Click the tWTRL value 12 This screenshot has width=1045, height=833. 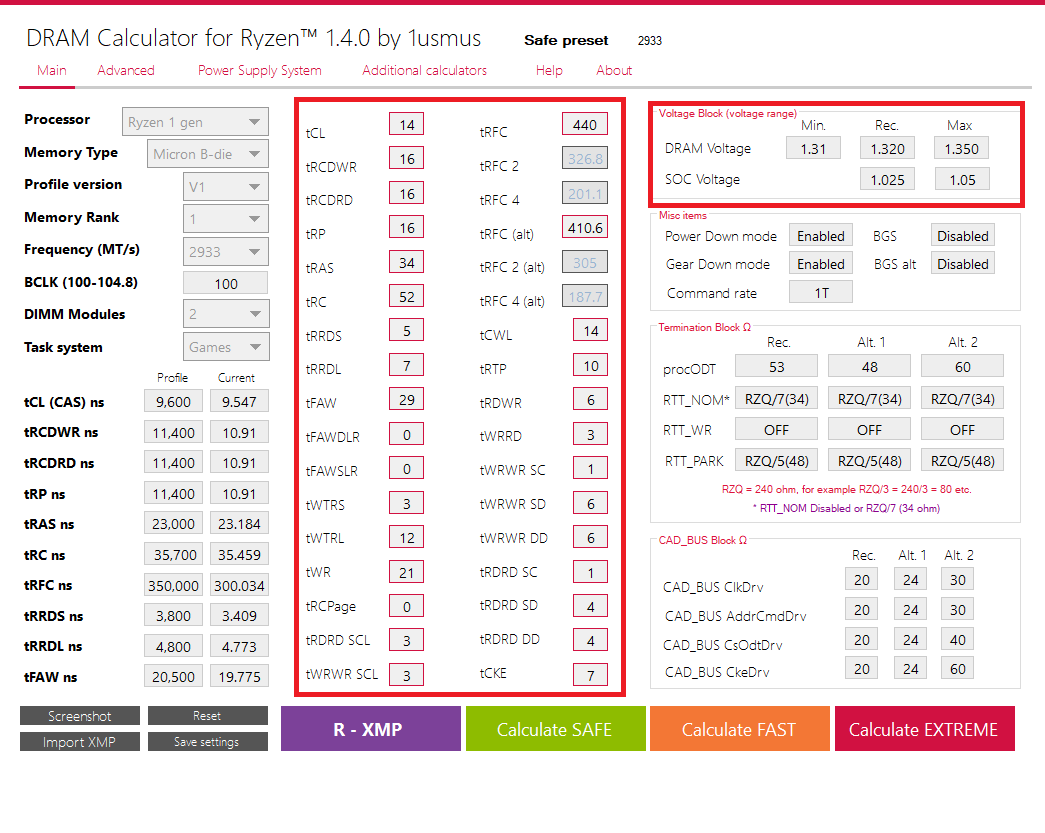coord(407,538)
